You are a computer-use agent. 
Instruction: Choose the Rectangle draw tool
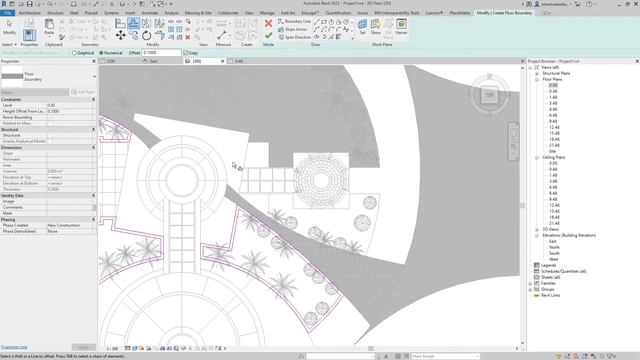324,22
